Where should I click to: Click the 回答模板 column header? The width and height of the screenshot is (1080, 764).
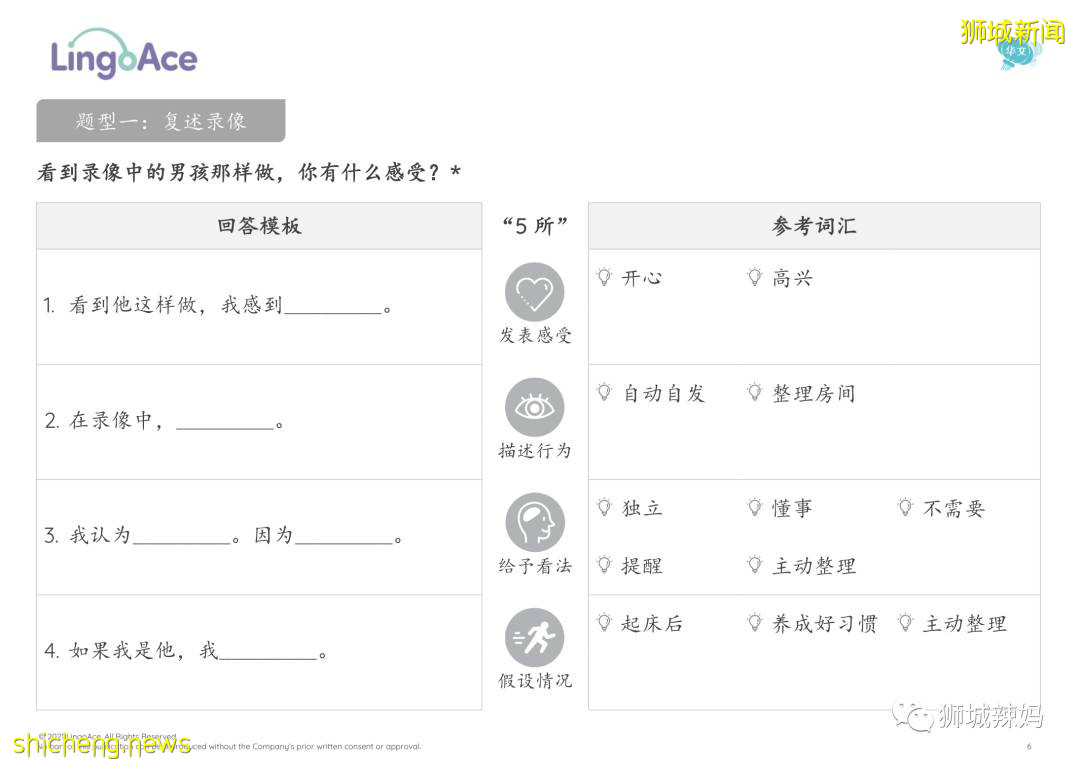pos(258,225)
